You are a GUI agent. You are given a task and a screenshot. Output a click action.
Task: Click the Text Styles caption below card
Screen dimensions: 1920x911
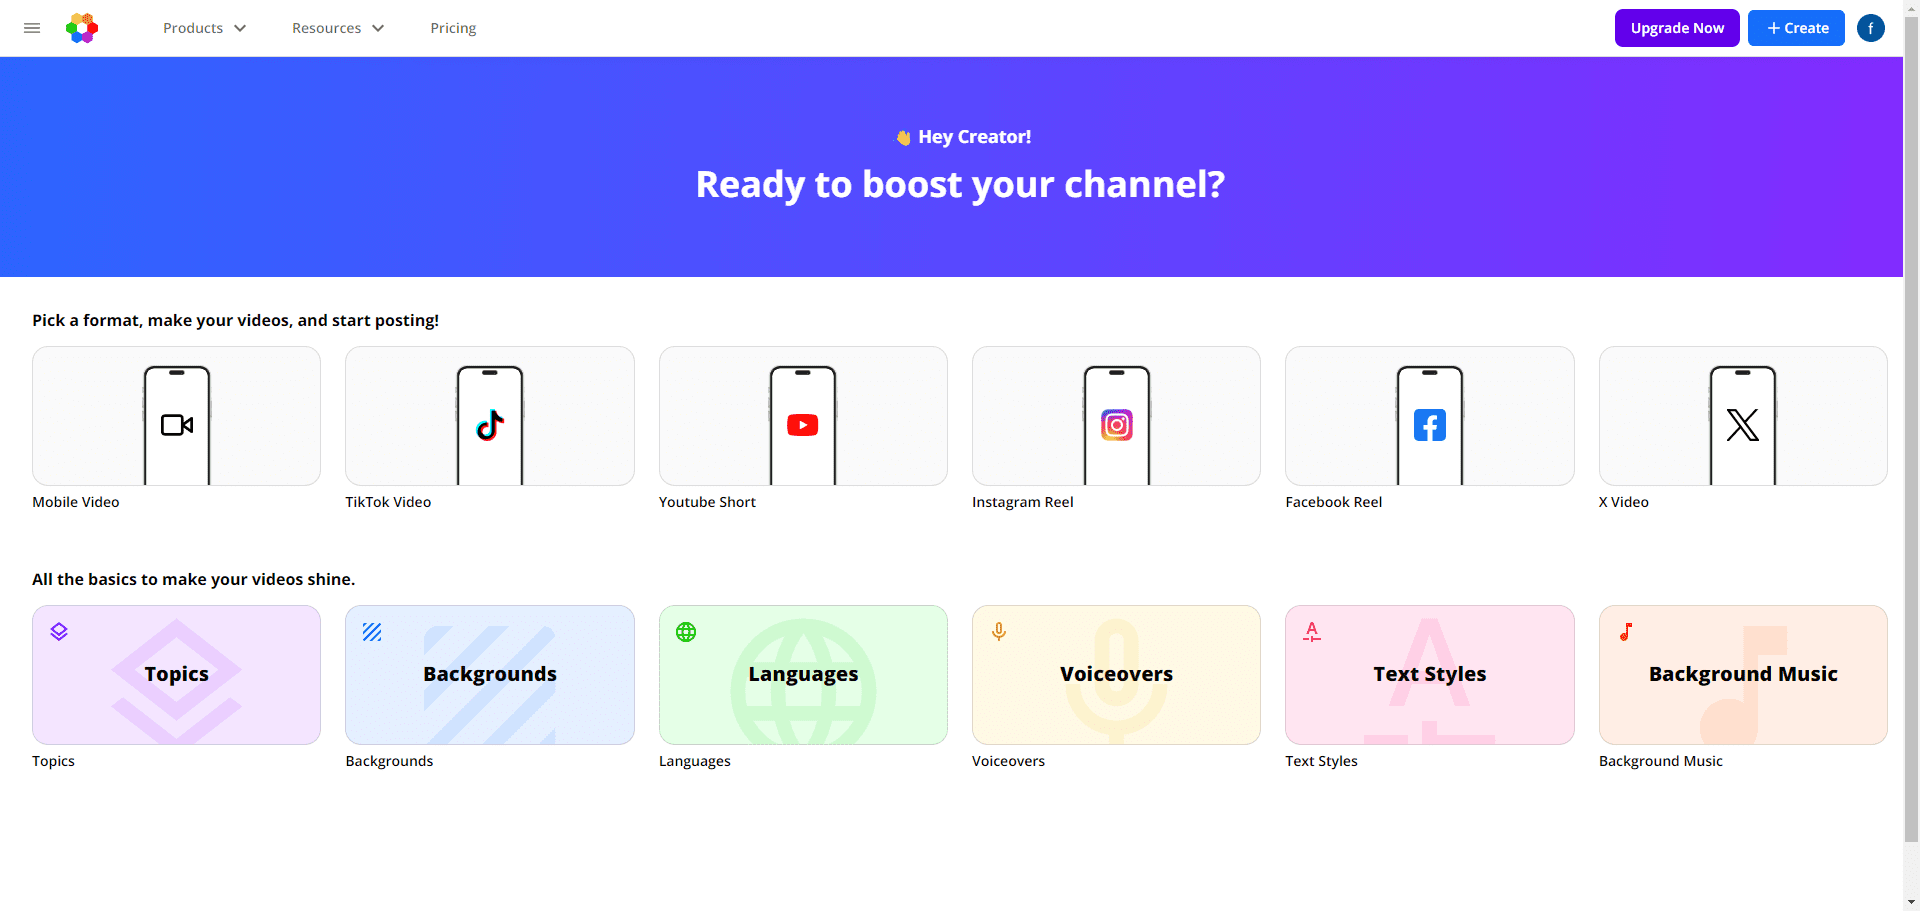(1321, 761)
